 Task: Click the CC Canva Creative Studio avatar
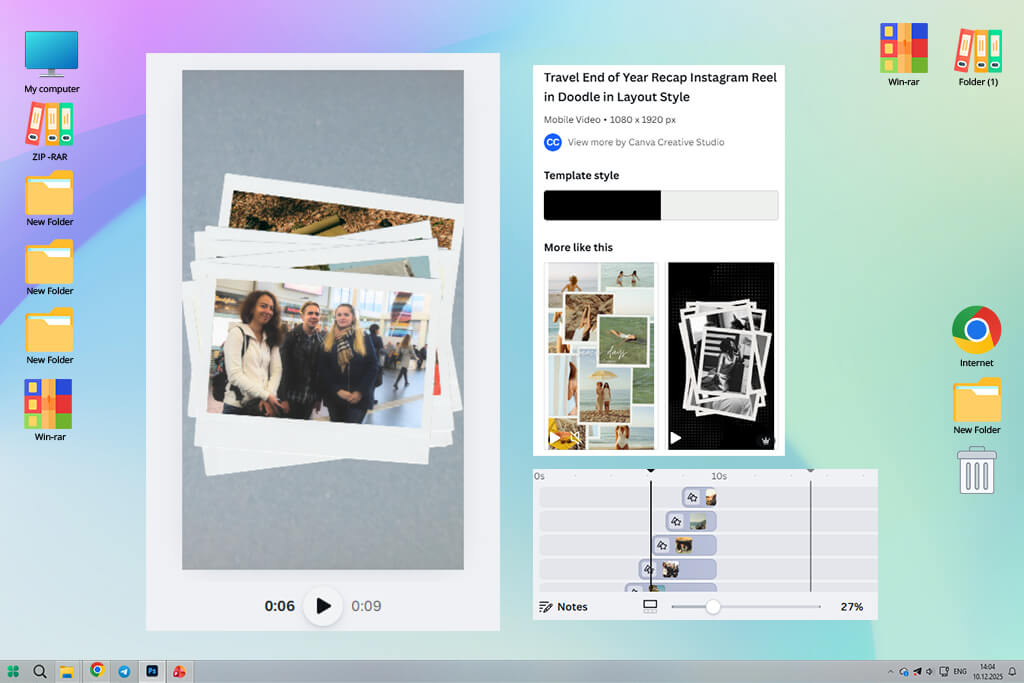[552, 142]
